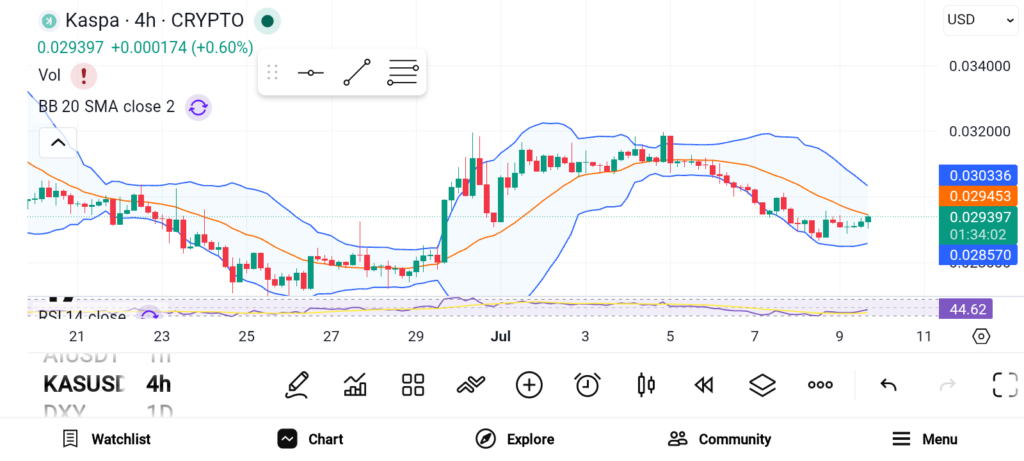Click the Jul date axis label

coord(500,336)
